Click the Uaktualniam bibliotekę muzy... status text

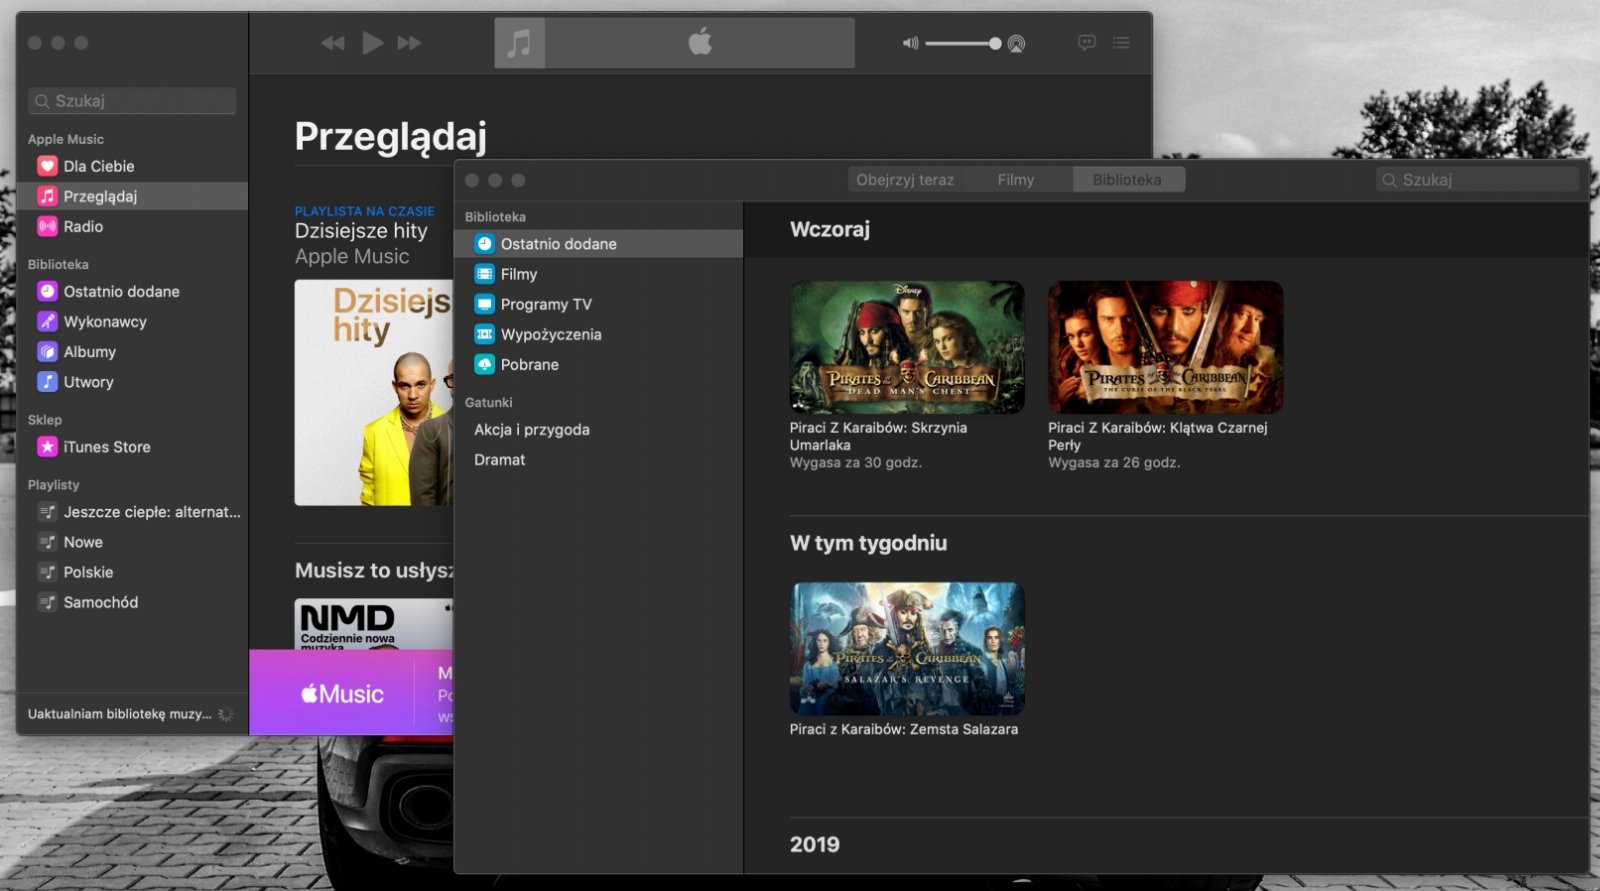pyautogui.click(x=119, y=714)
